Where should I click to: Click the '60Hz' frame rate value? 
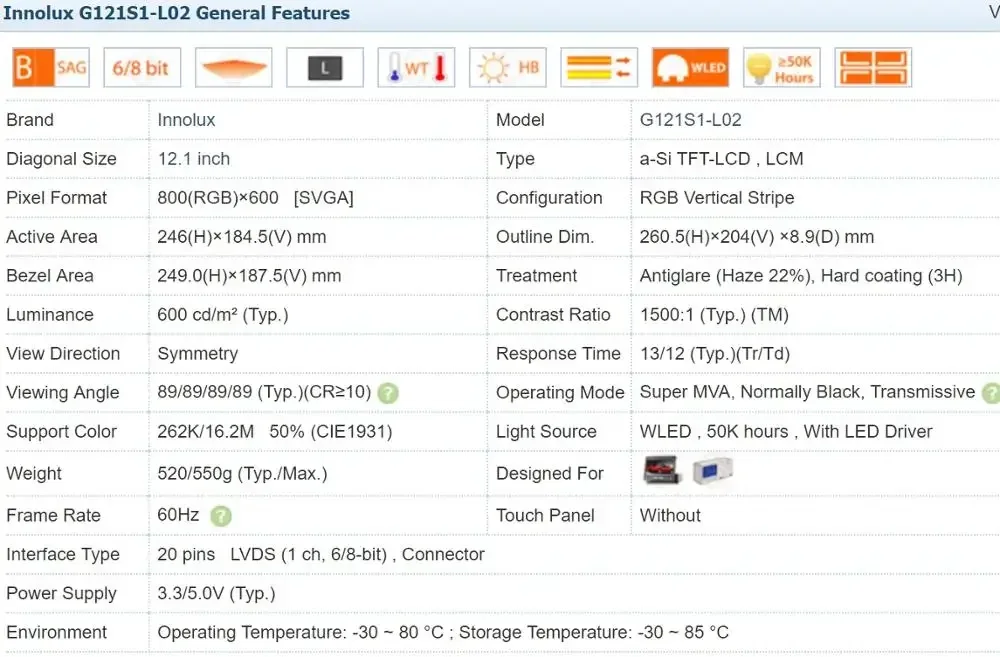[x=178, y=514]
